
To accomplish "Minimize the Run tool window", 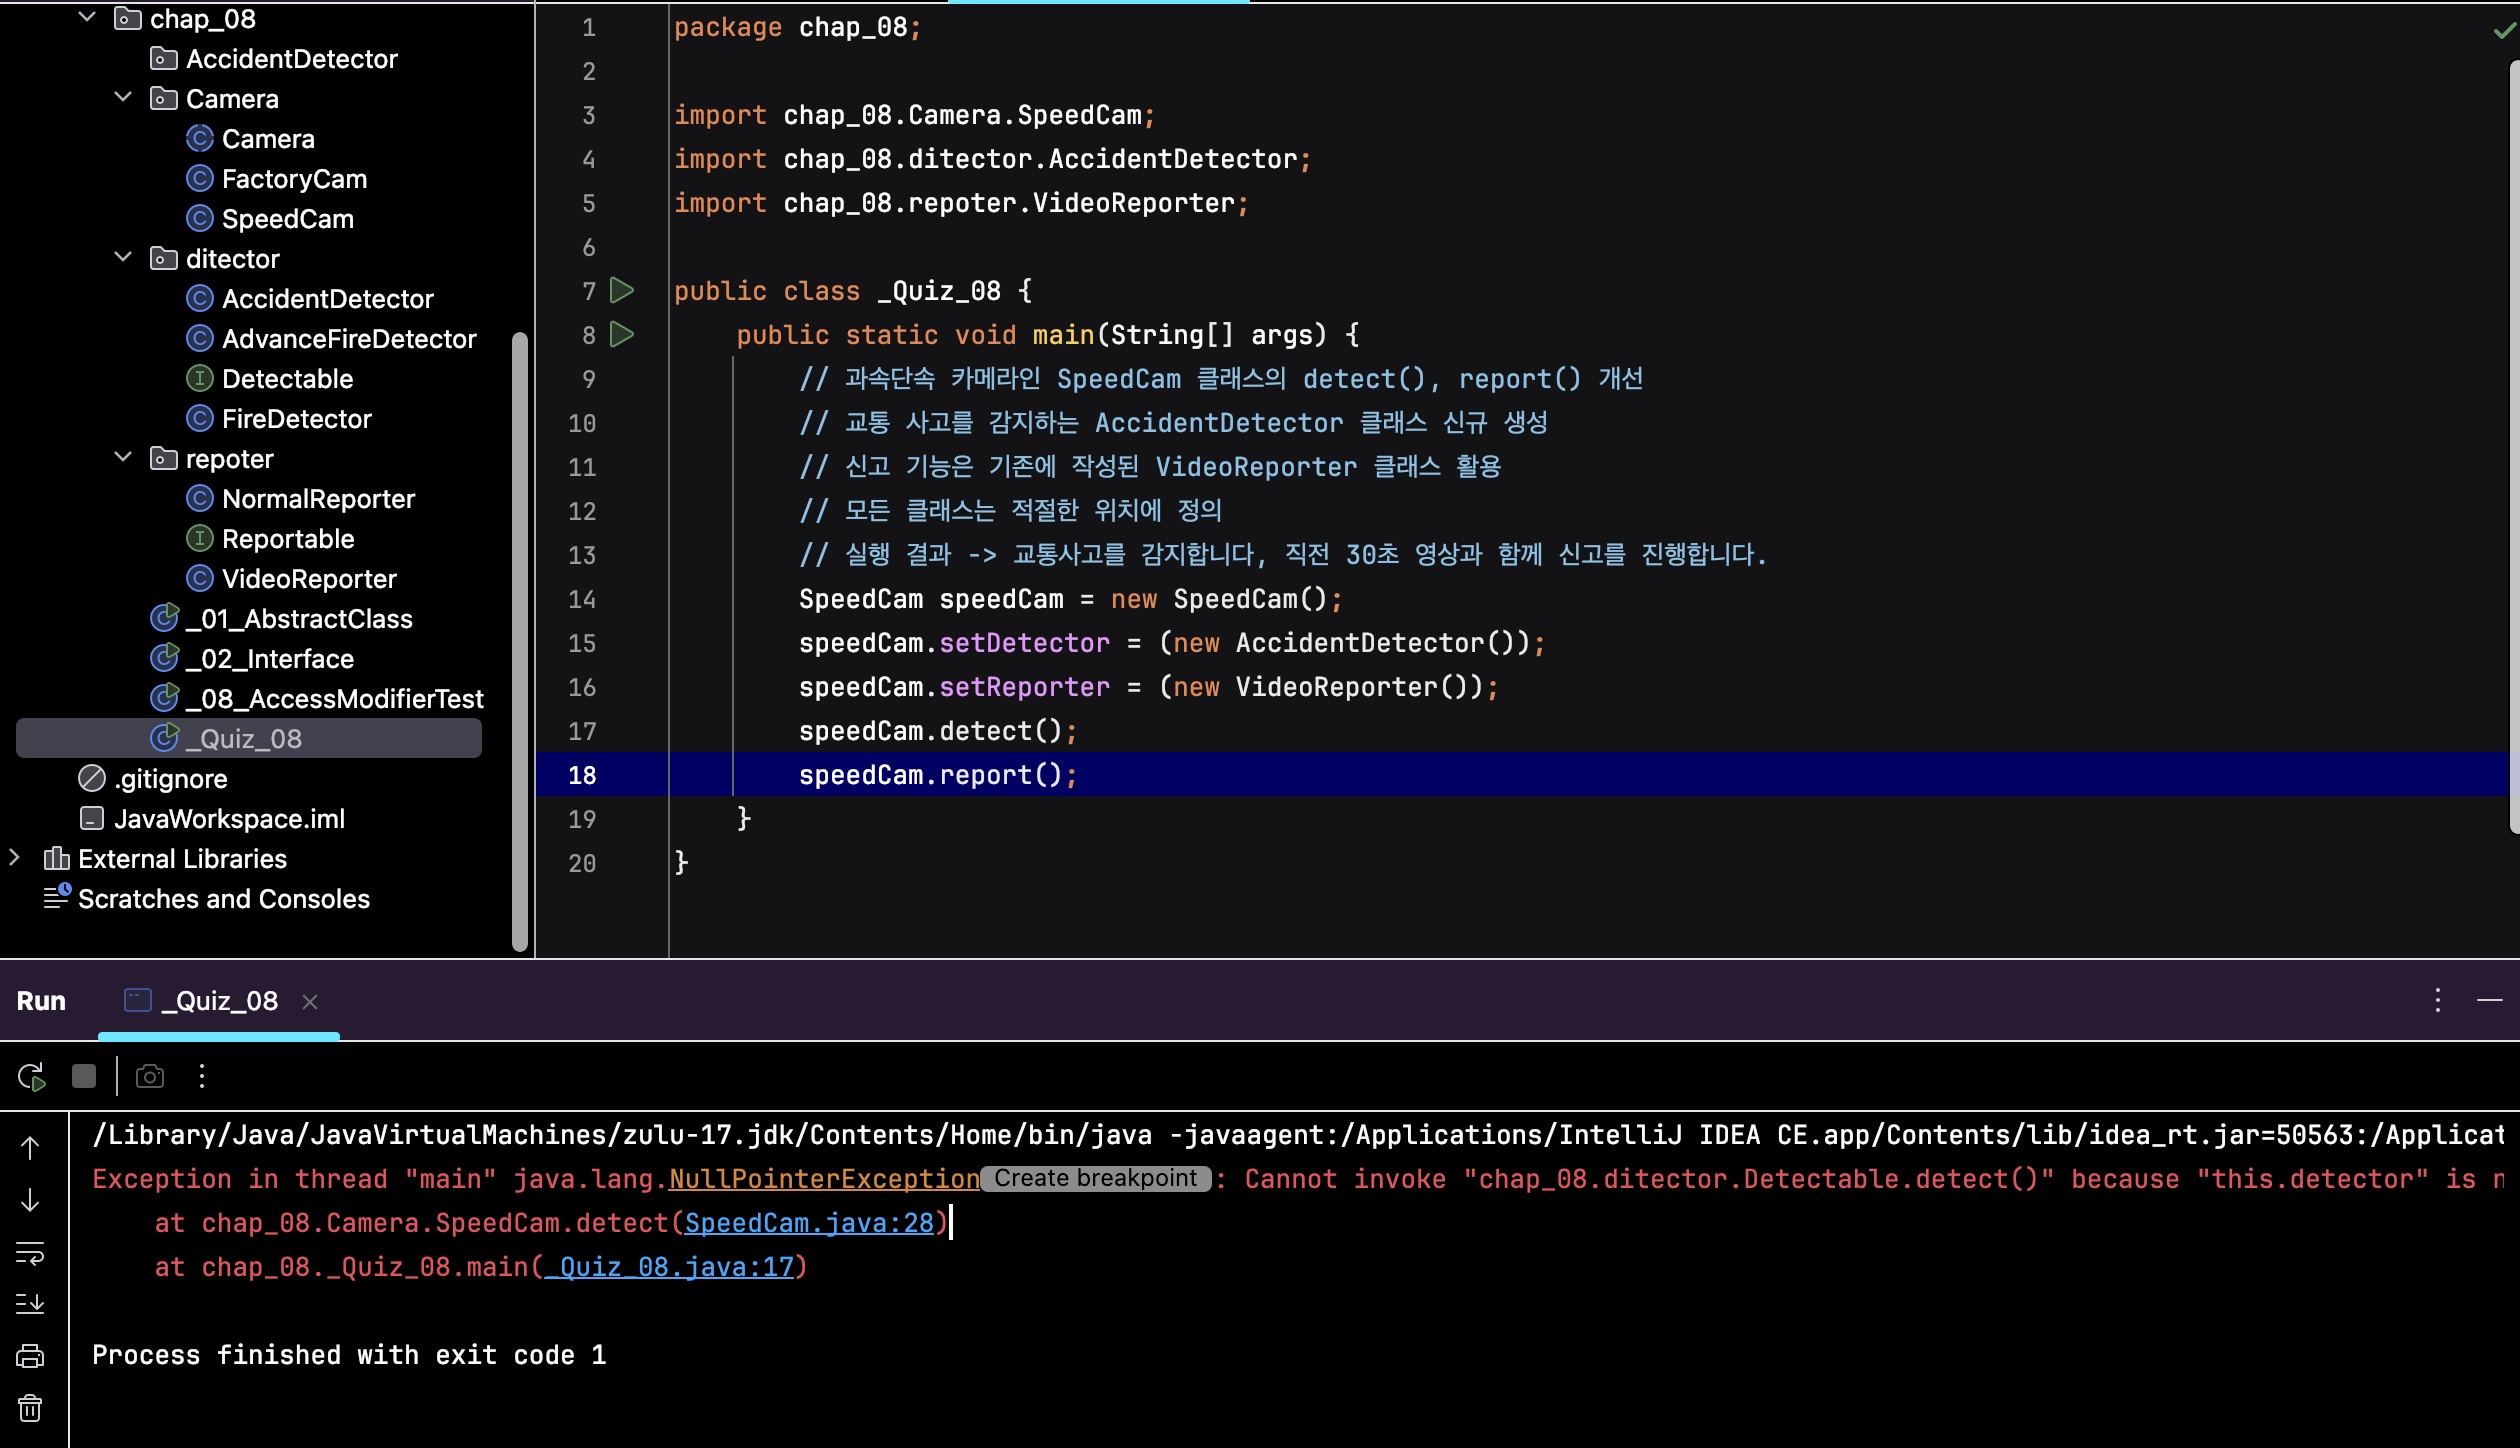I will tap(2490, 1000).
